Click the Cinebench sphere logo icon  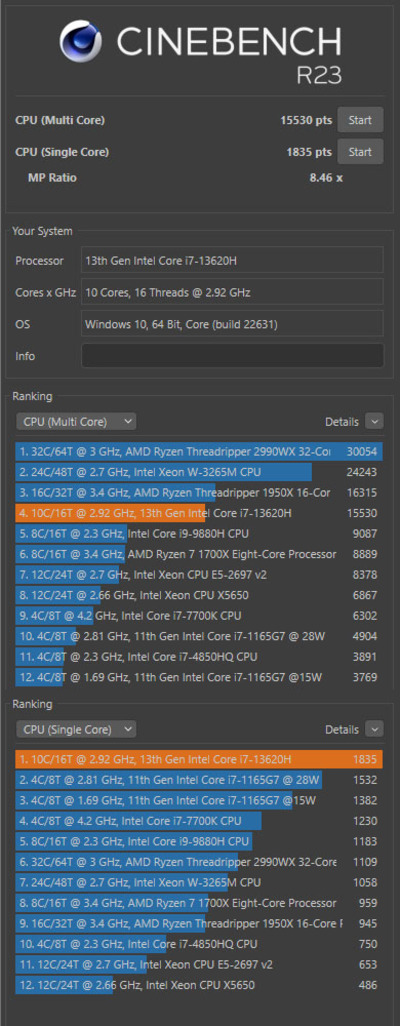(x=81, y=41)
